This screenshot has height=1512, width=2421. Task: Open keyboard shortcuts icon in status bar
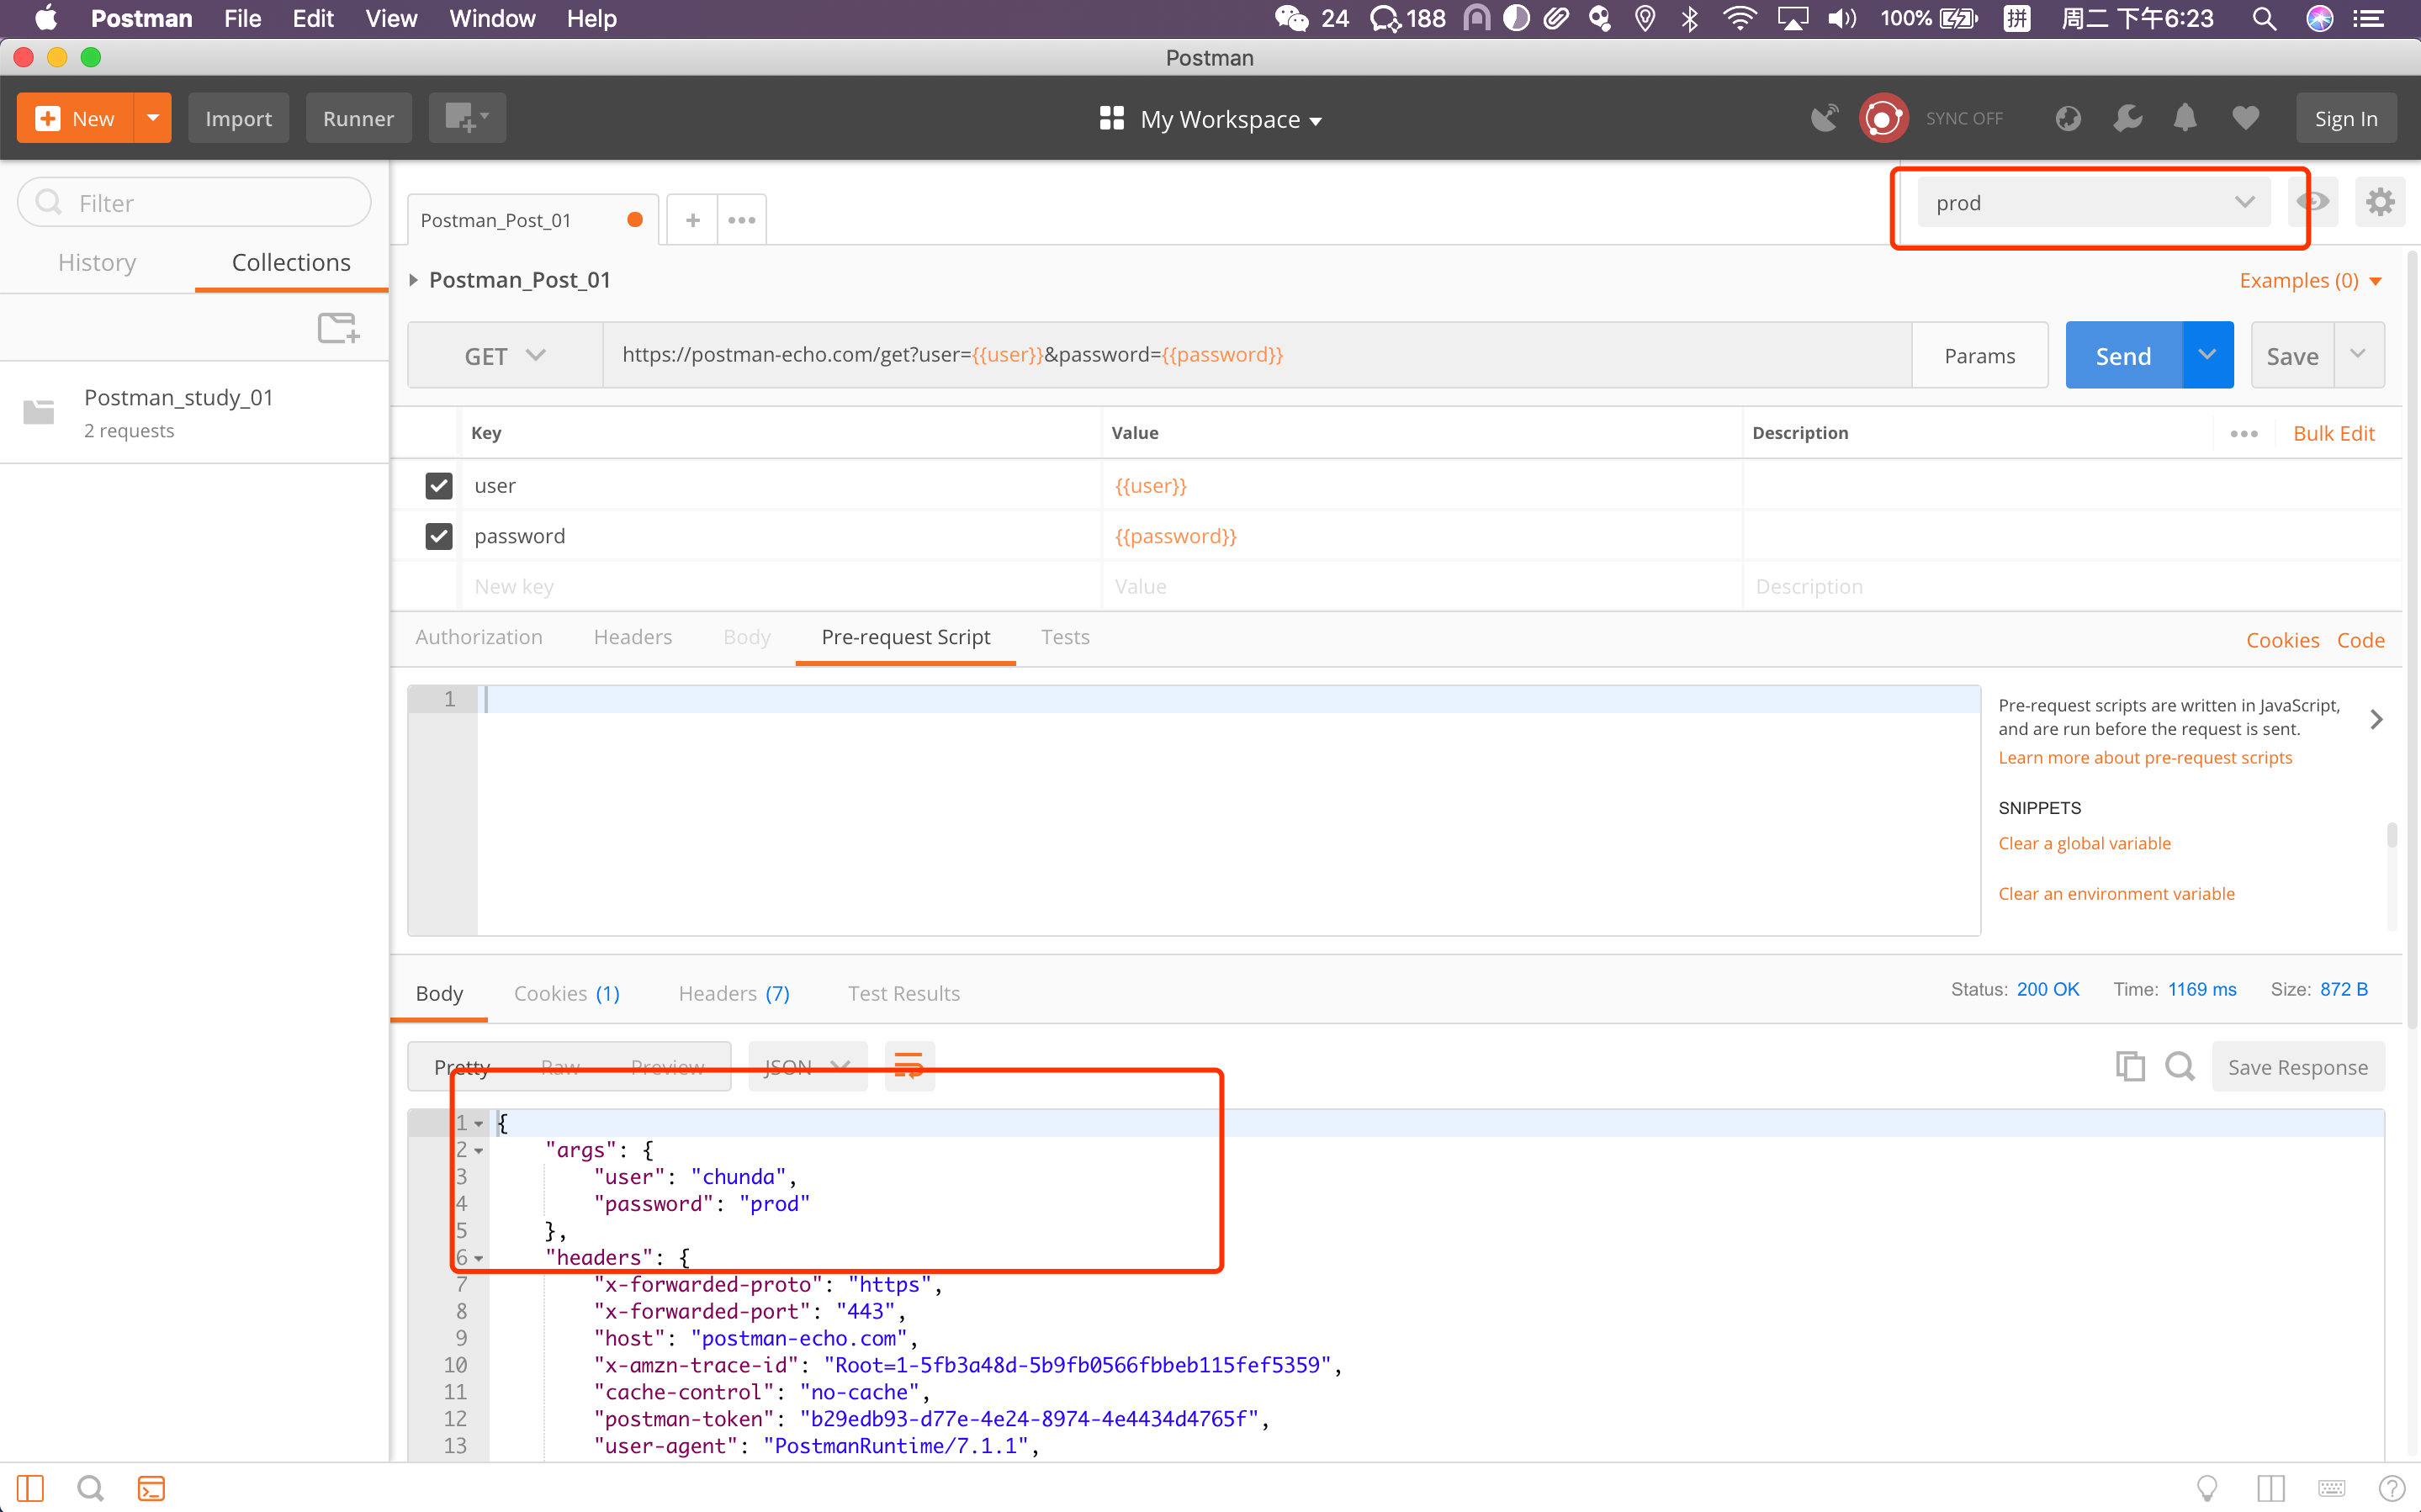pyautogui.click(x=2331, y=1488)
